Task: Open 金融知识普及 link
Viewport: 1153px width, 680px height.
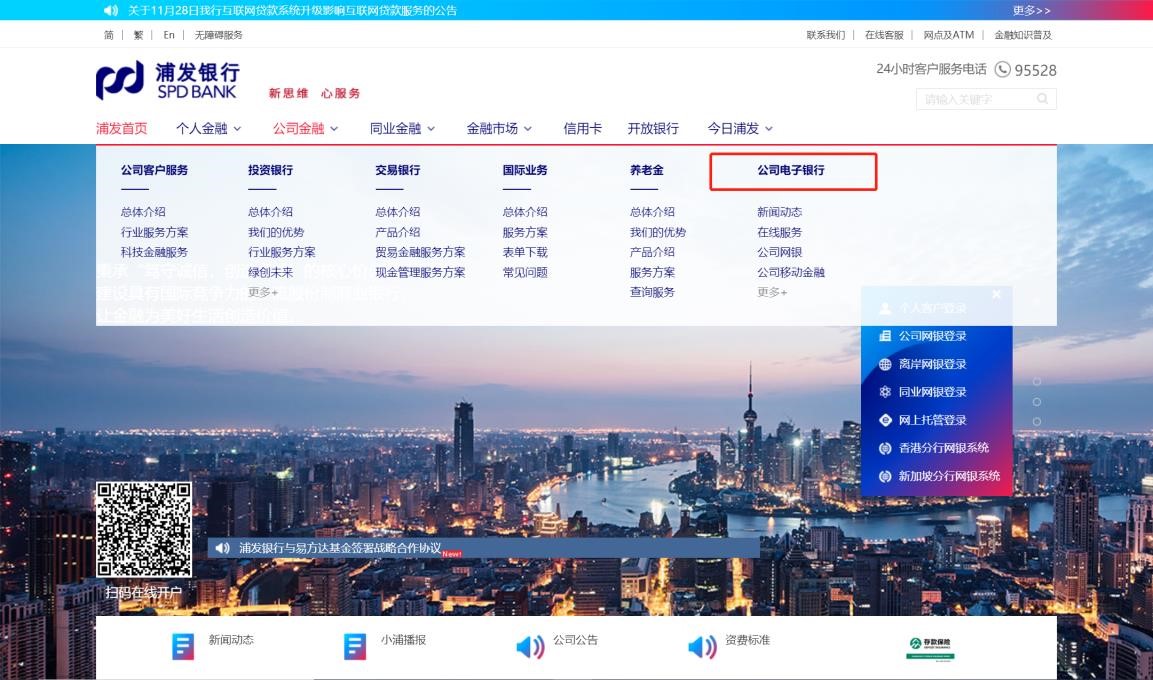Action: pyautogui.click(x=1023, y=35)
